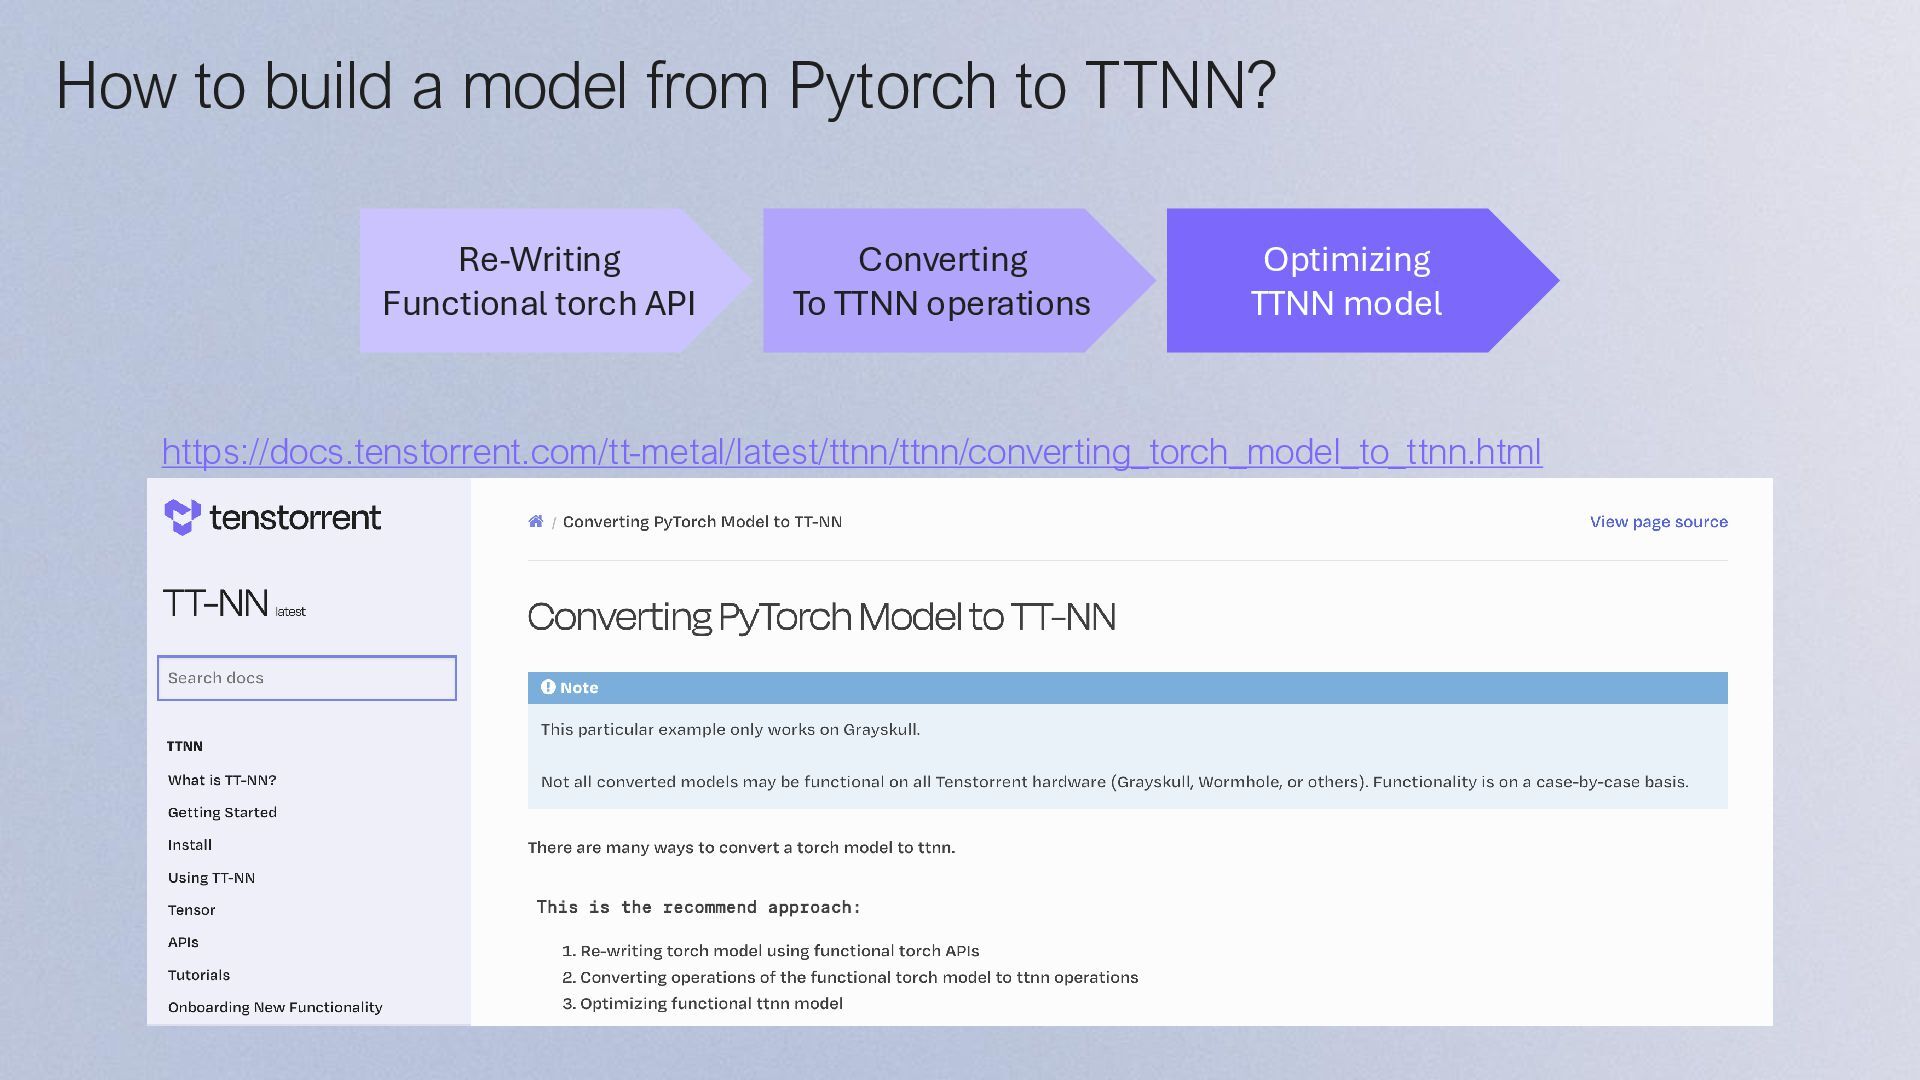1920x1080 pixels.
Task: Click 'There are many ways to convert' sentence
Action: pos(741,848)
